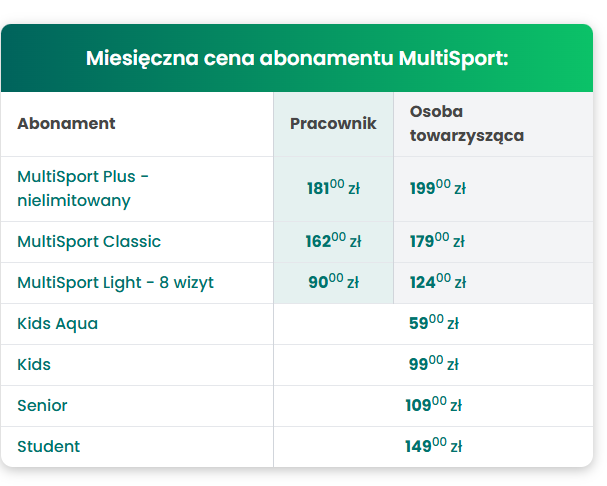Select the 109 zł Senior price

tap(433, 406)
